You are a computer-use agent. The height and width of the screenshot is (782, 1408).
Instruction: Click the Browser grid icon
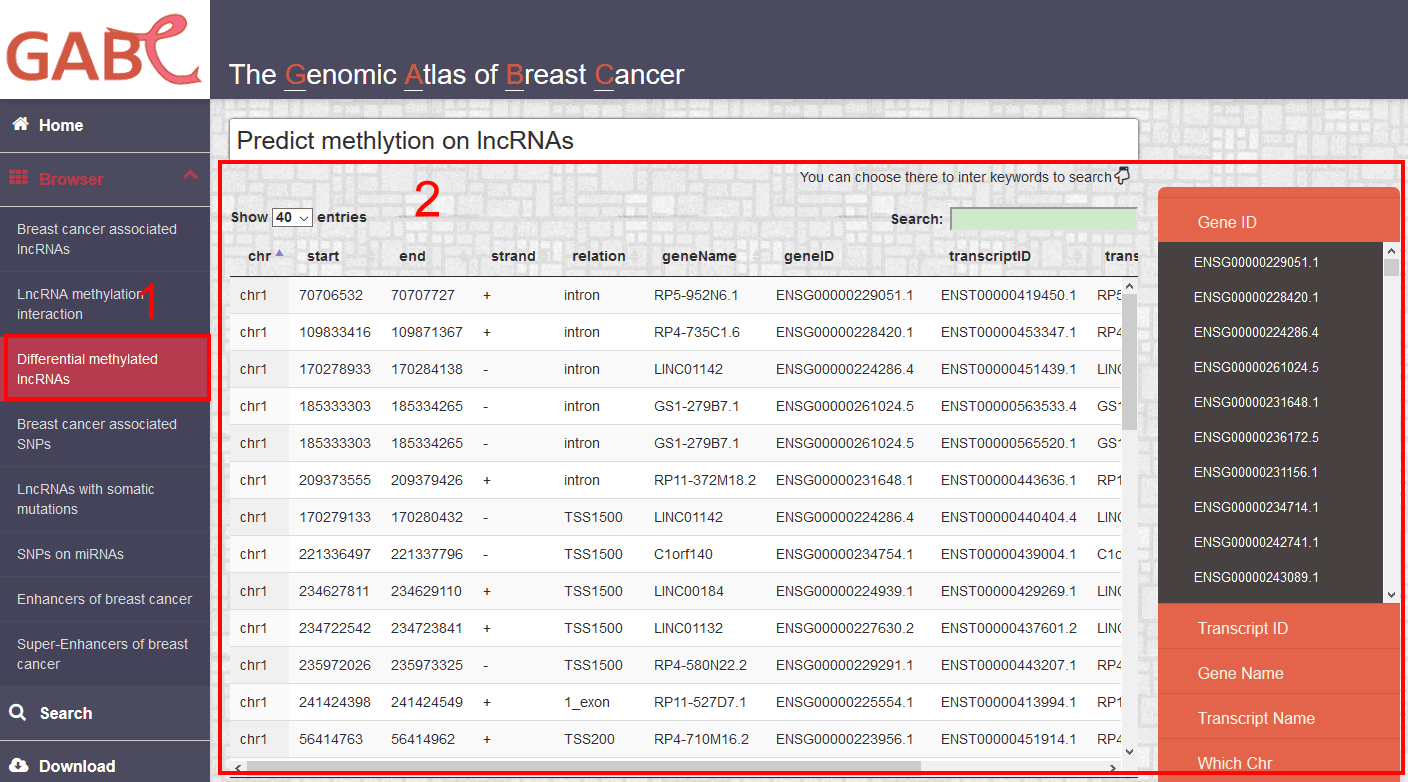click(18, 178)
